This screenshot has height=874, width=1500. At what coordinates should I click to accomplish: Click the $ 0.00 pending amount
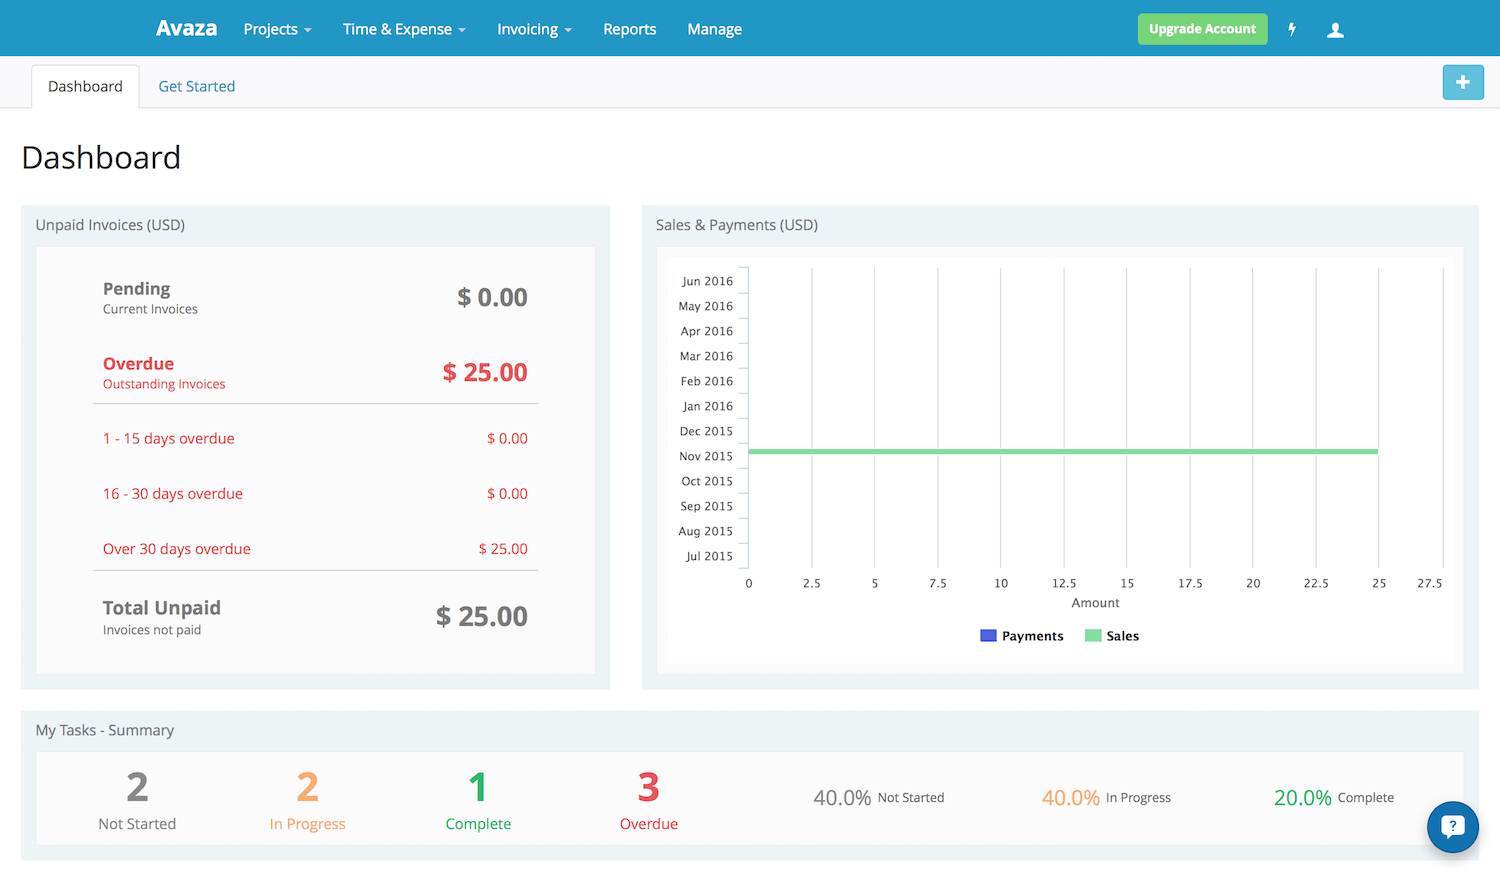[492, 297]
